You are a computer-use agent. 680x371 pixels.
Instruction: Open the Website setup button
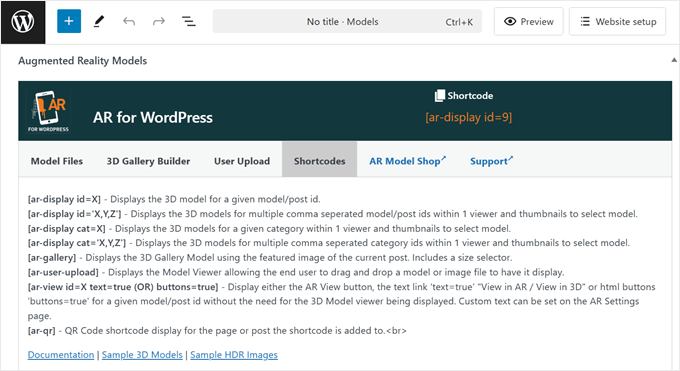(618, 21)
